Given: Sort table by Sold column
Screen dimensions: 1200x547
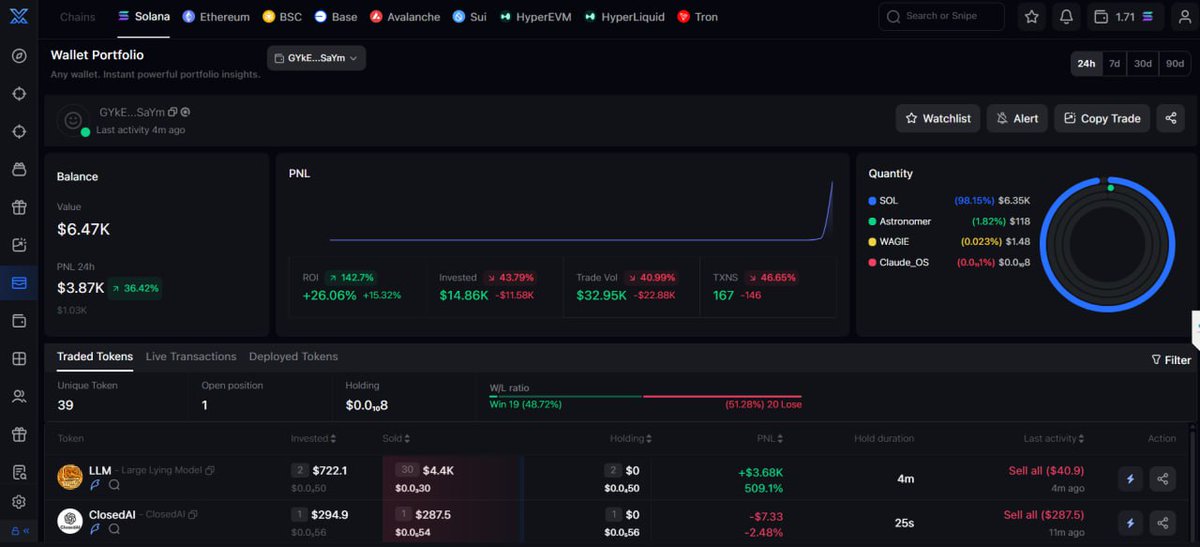Looking at the screenshot, I should pyautogui.click(x=396, y=438).
